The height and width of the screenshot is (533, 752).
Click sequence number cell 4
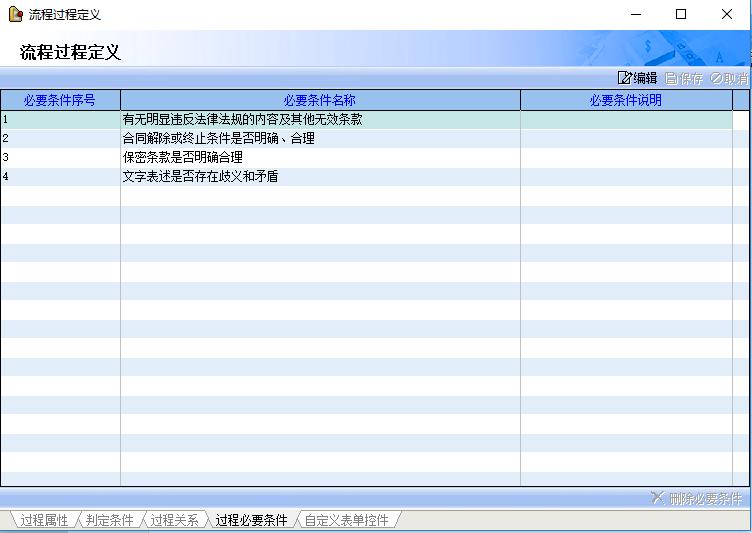tap(60, 176)
